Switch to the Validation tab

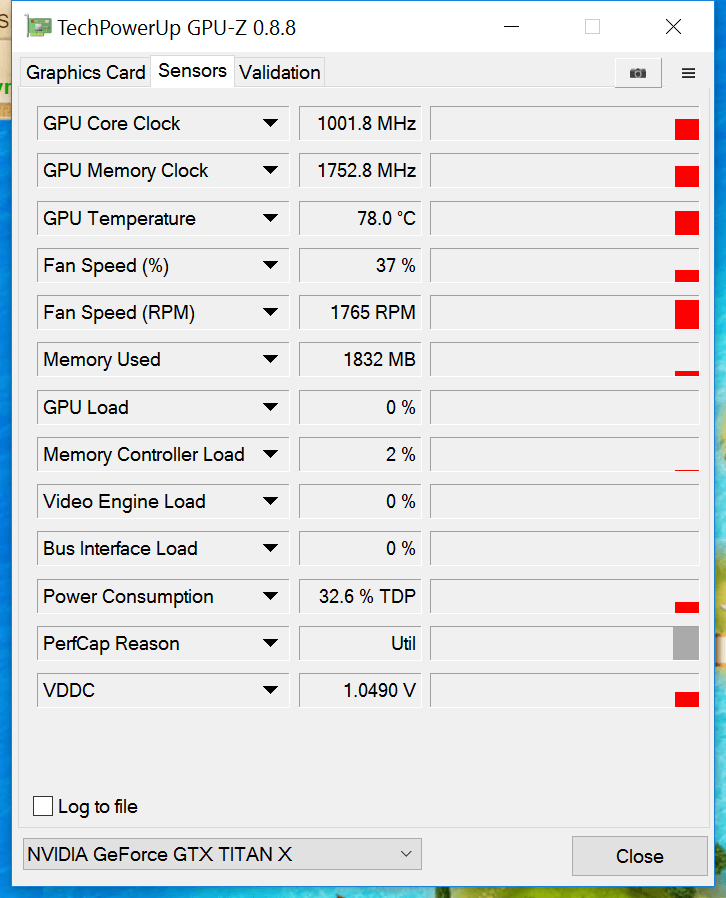click(280, 72)
